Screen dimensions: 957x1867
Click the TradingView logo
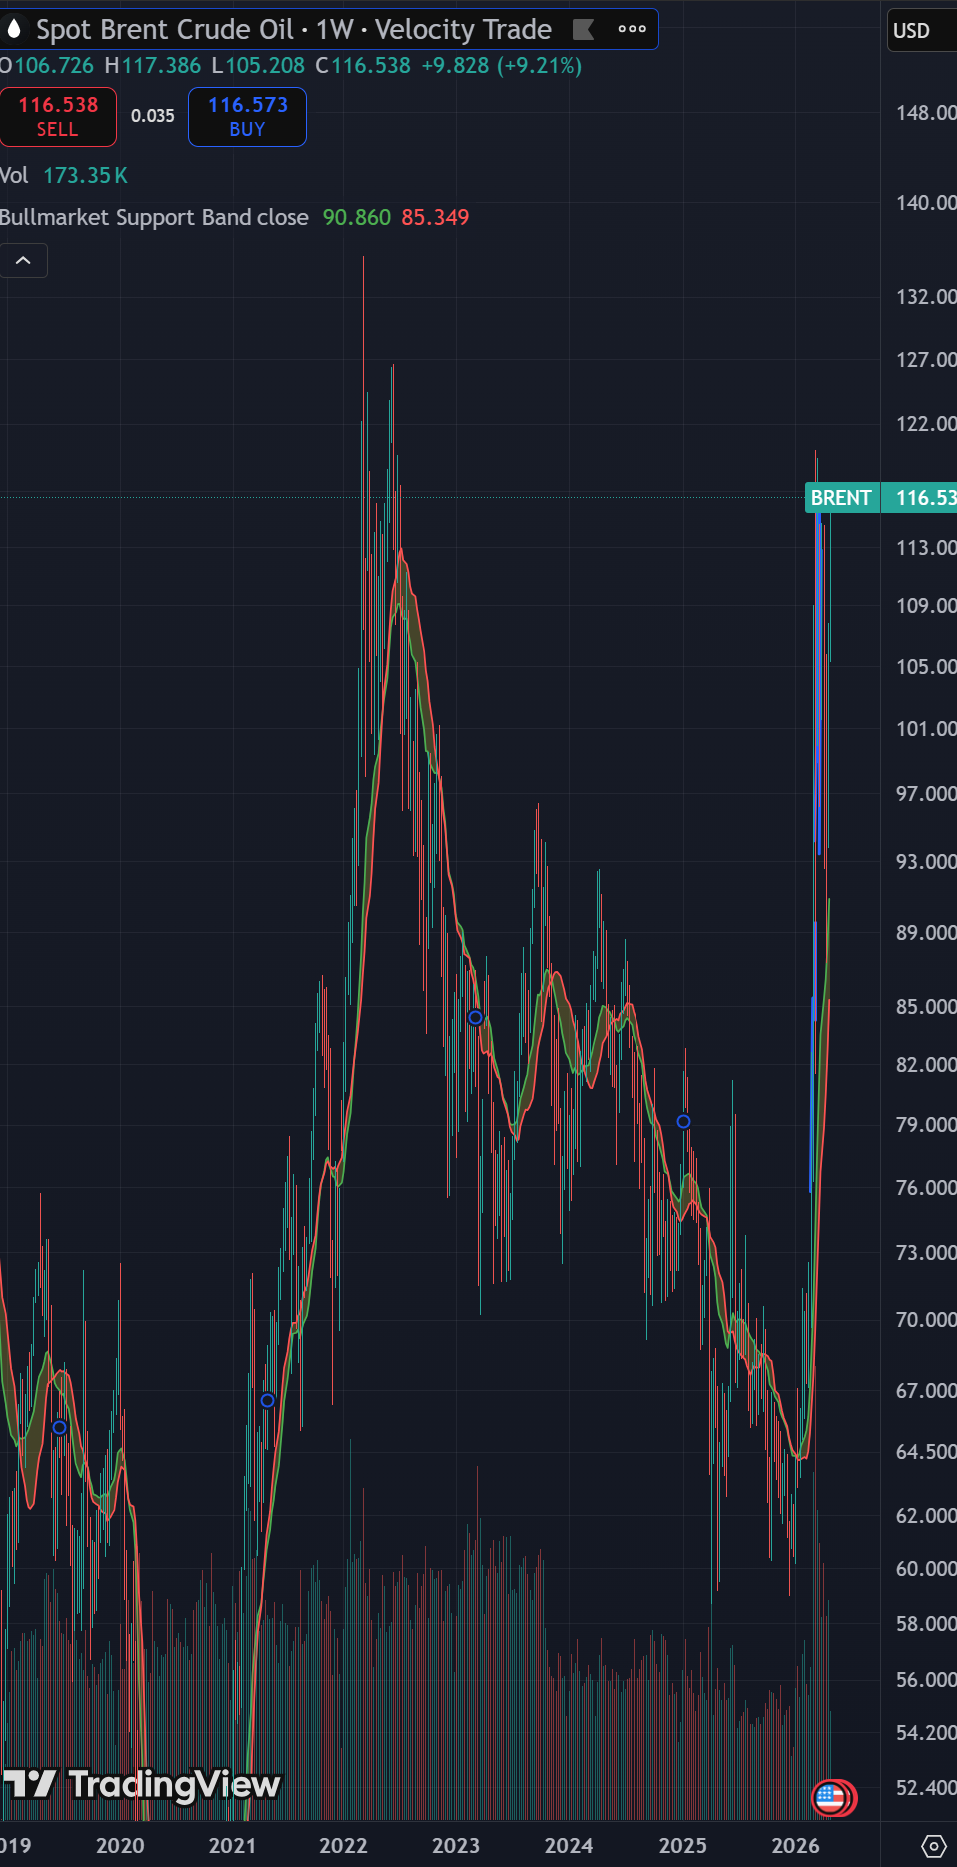click(x=142, y=1785)
